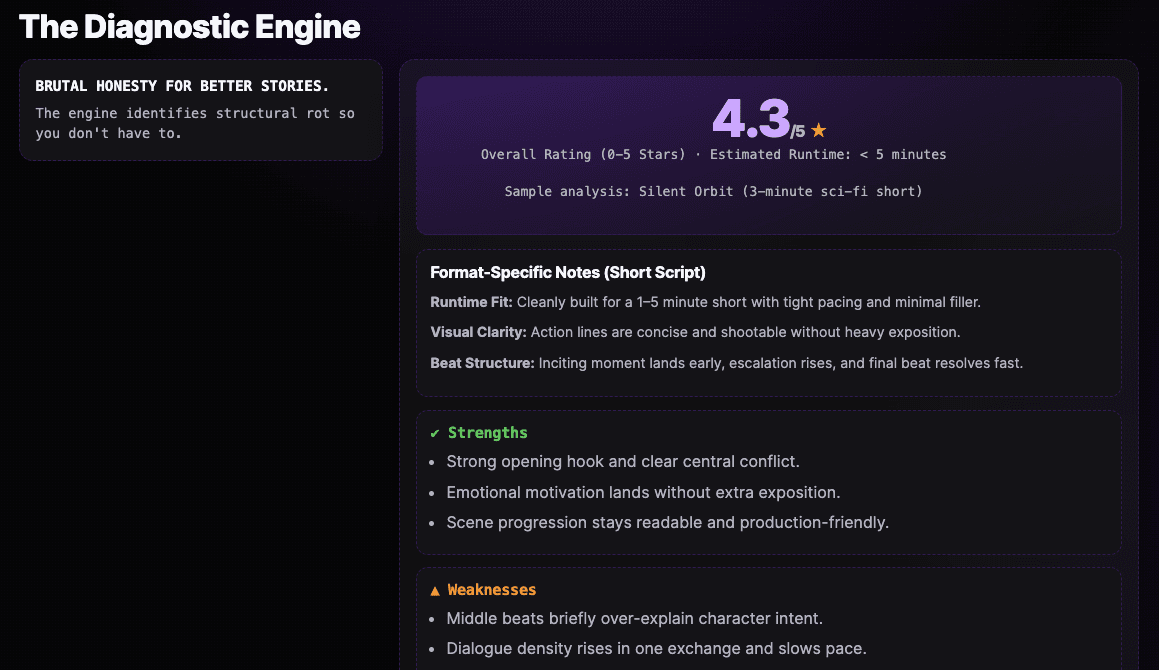Click the Silent Orbit sample analysis text
The width and height of the screenshot is (1159, 670).
click(x=713, y=191)
